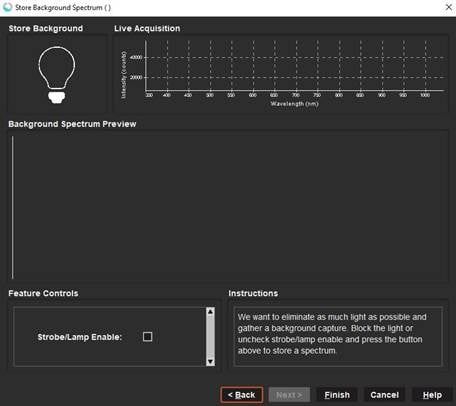Click the Wavelength (nm) axis label
456x406 pixels.
point(294,104)
